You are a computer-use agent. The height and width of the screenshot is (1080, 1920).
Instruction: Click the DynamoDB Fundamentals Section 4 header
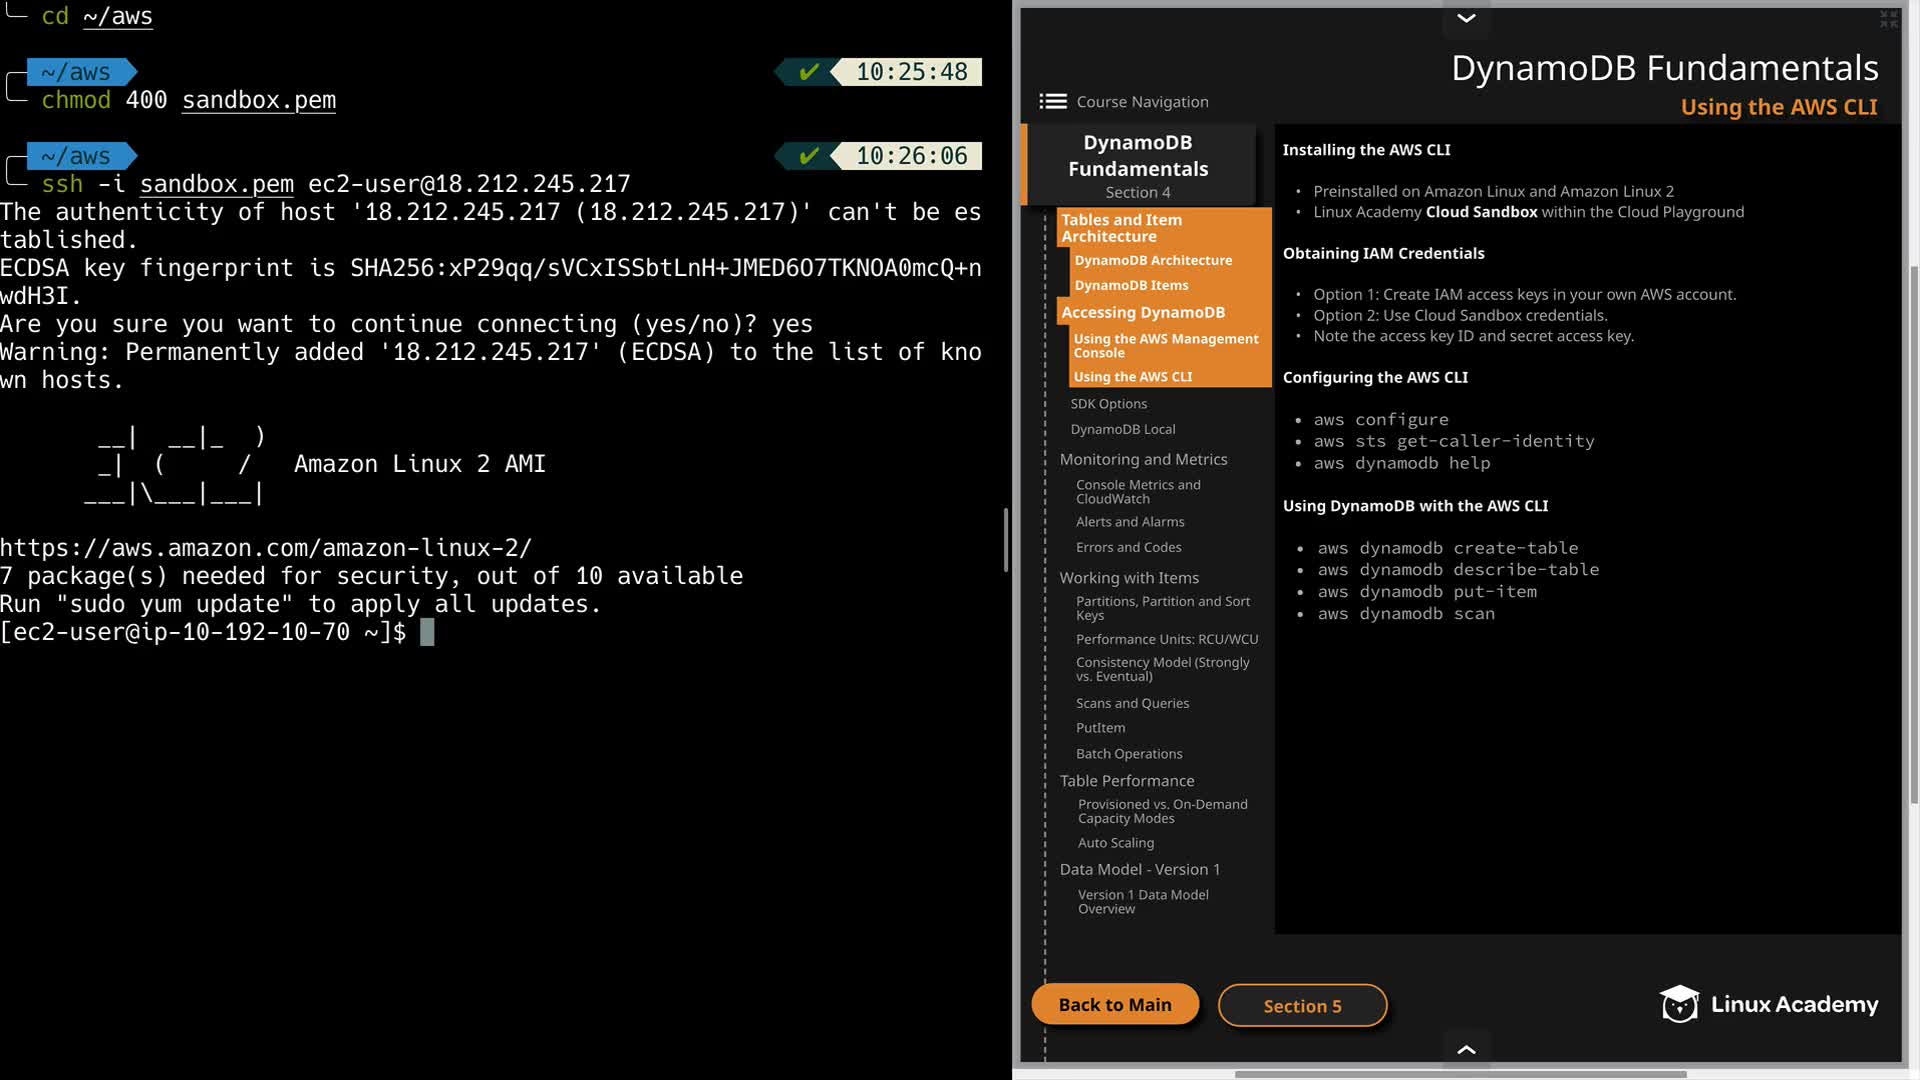point(1138,165)
